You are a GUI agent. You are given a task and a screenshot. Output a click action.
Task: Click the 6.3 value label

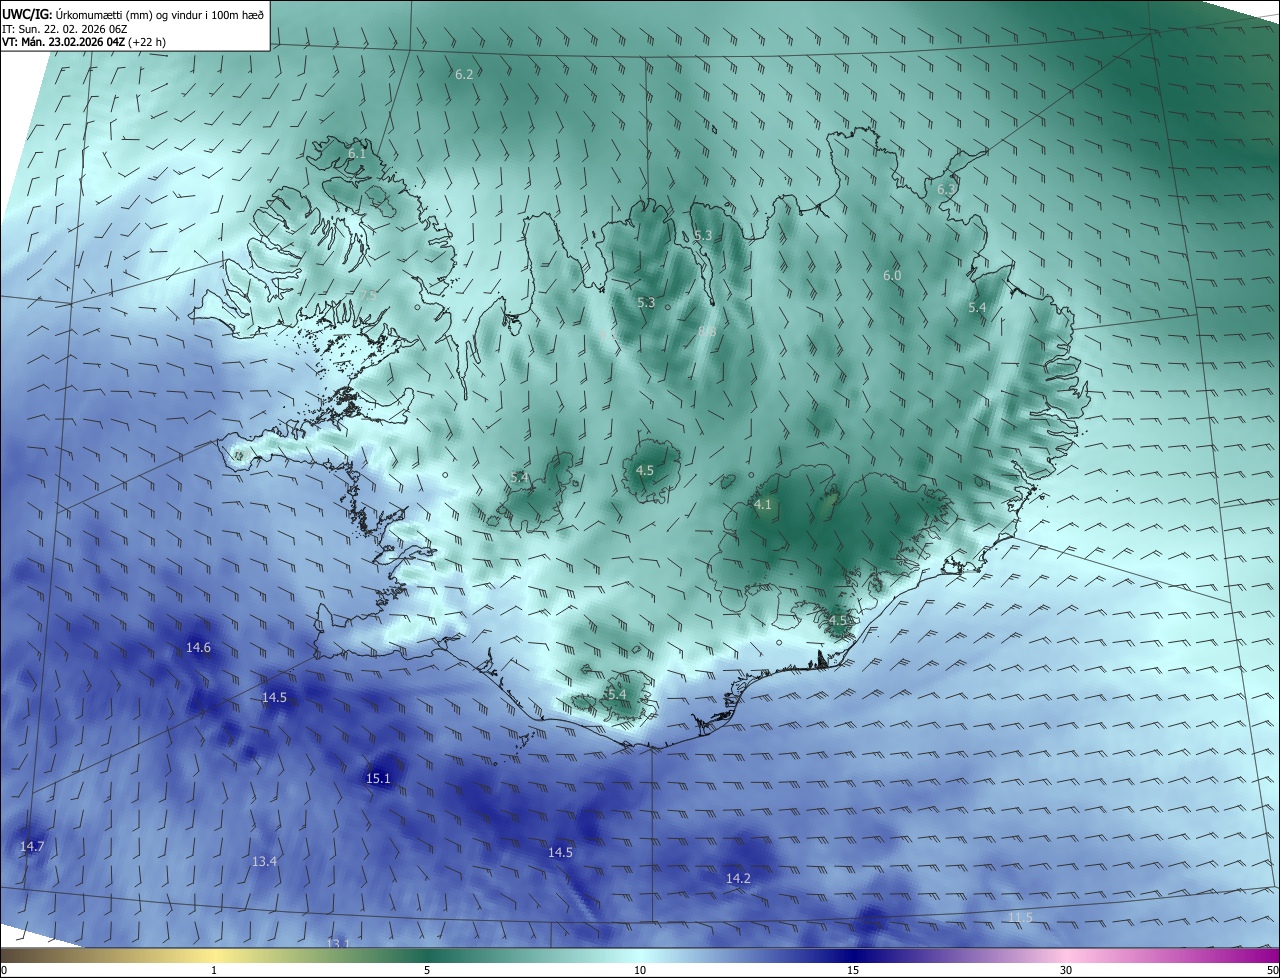946,188
